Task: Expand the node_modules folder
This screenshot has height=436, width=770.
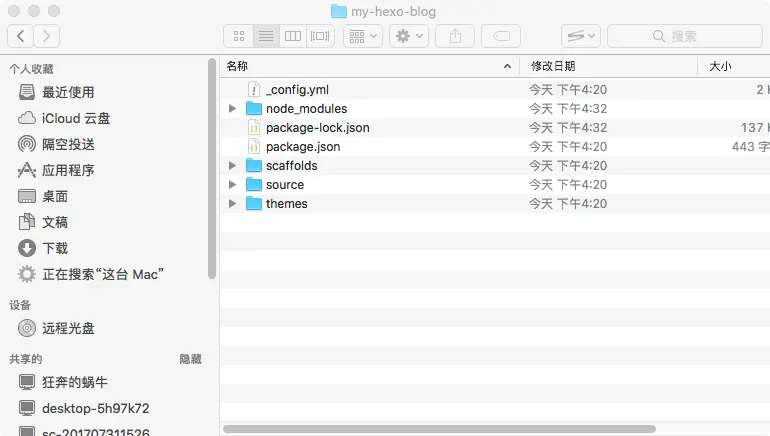Action: coord(232,109)
